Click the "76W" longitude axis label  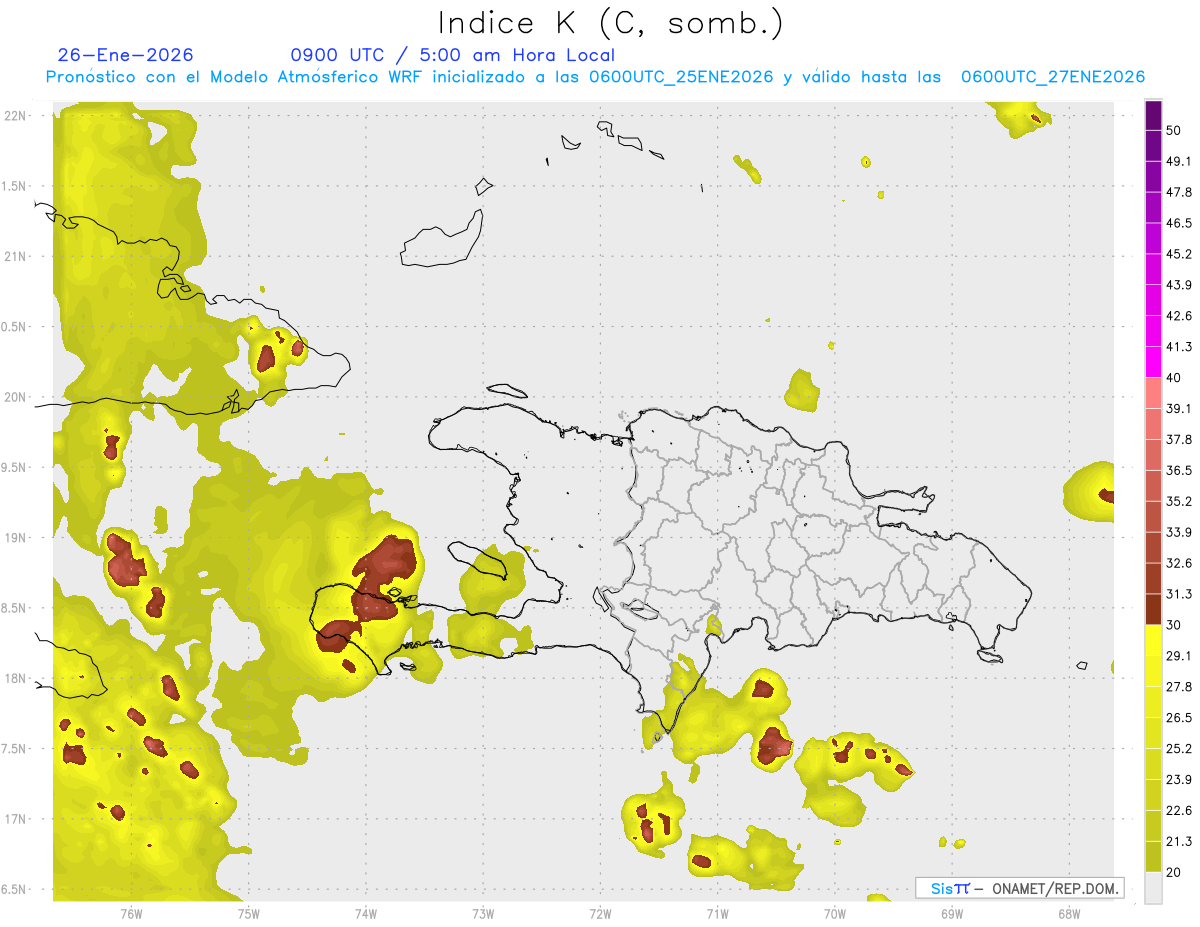click(131, 914)
